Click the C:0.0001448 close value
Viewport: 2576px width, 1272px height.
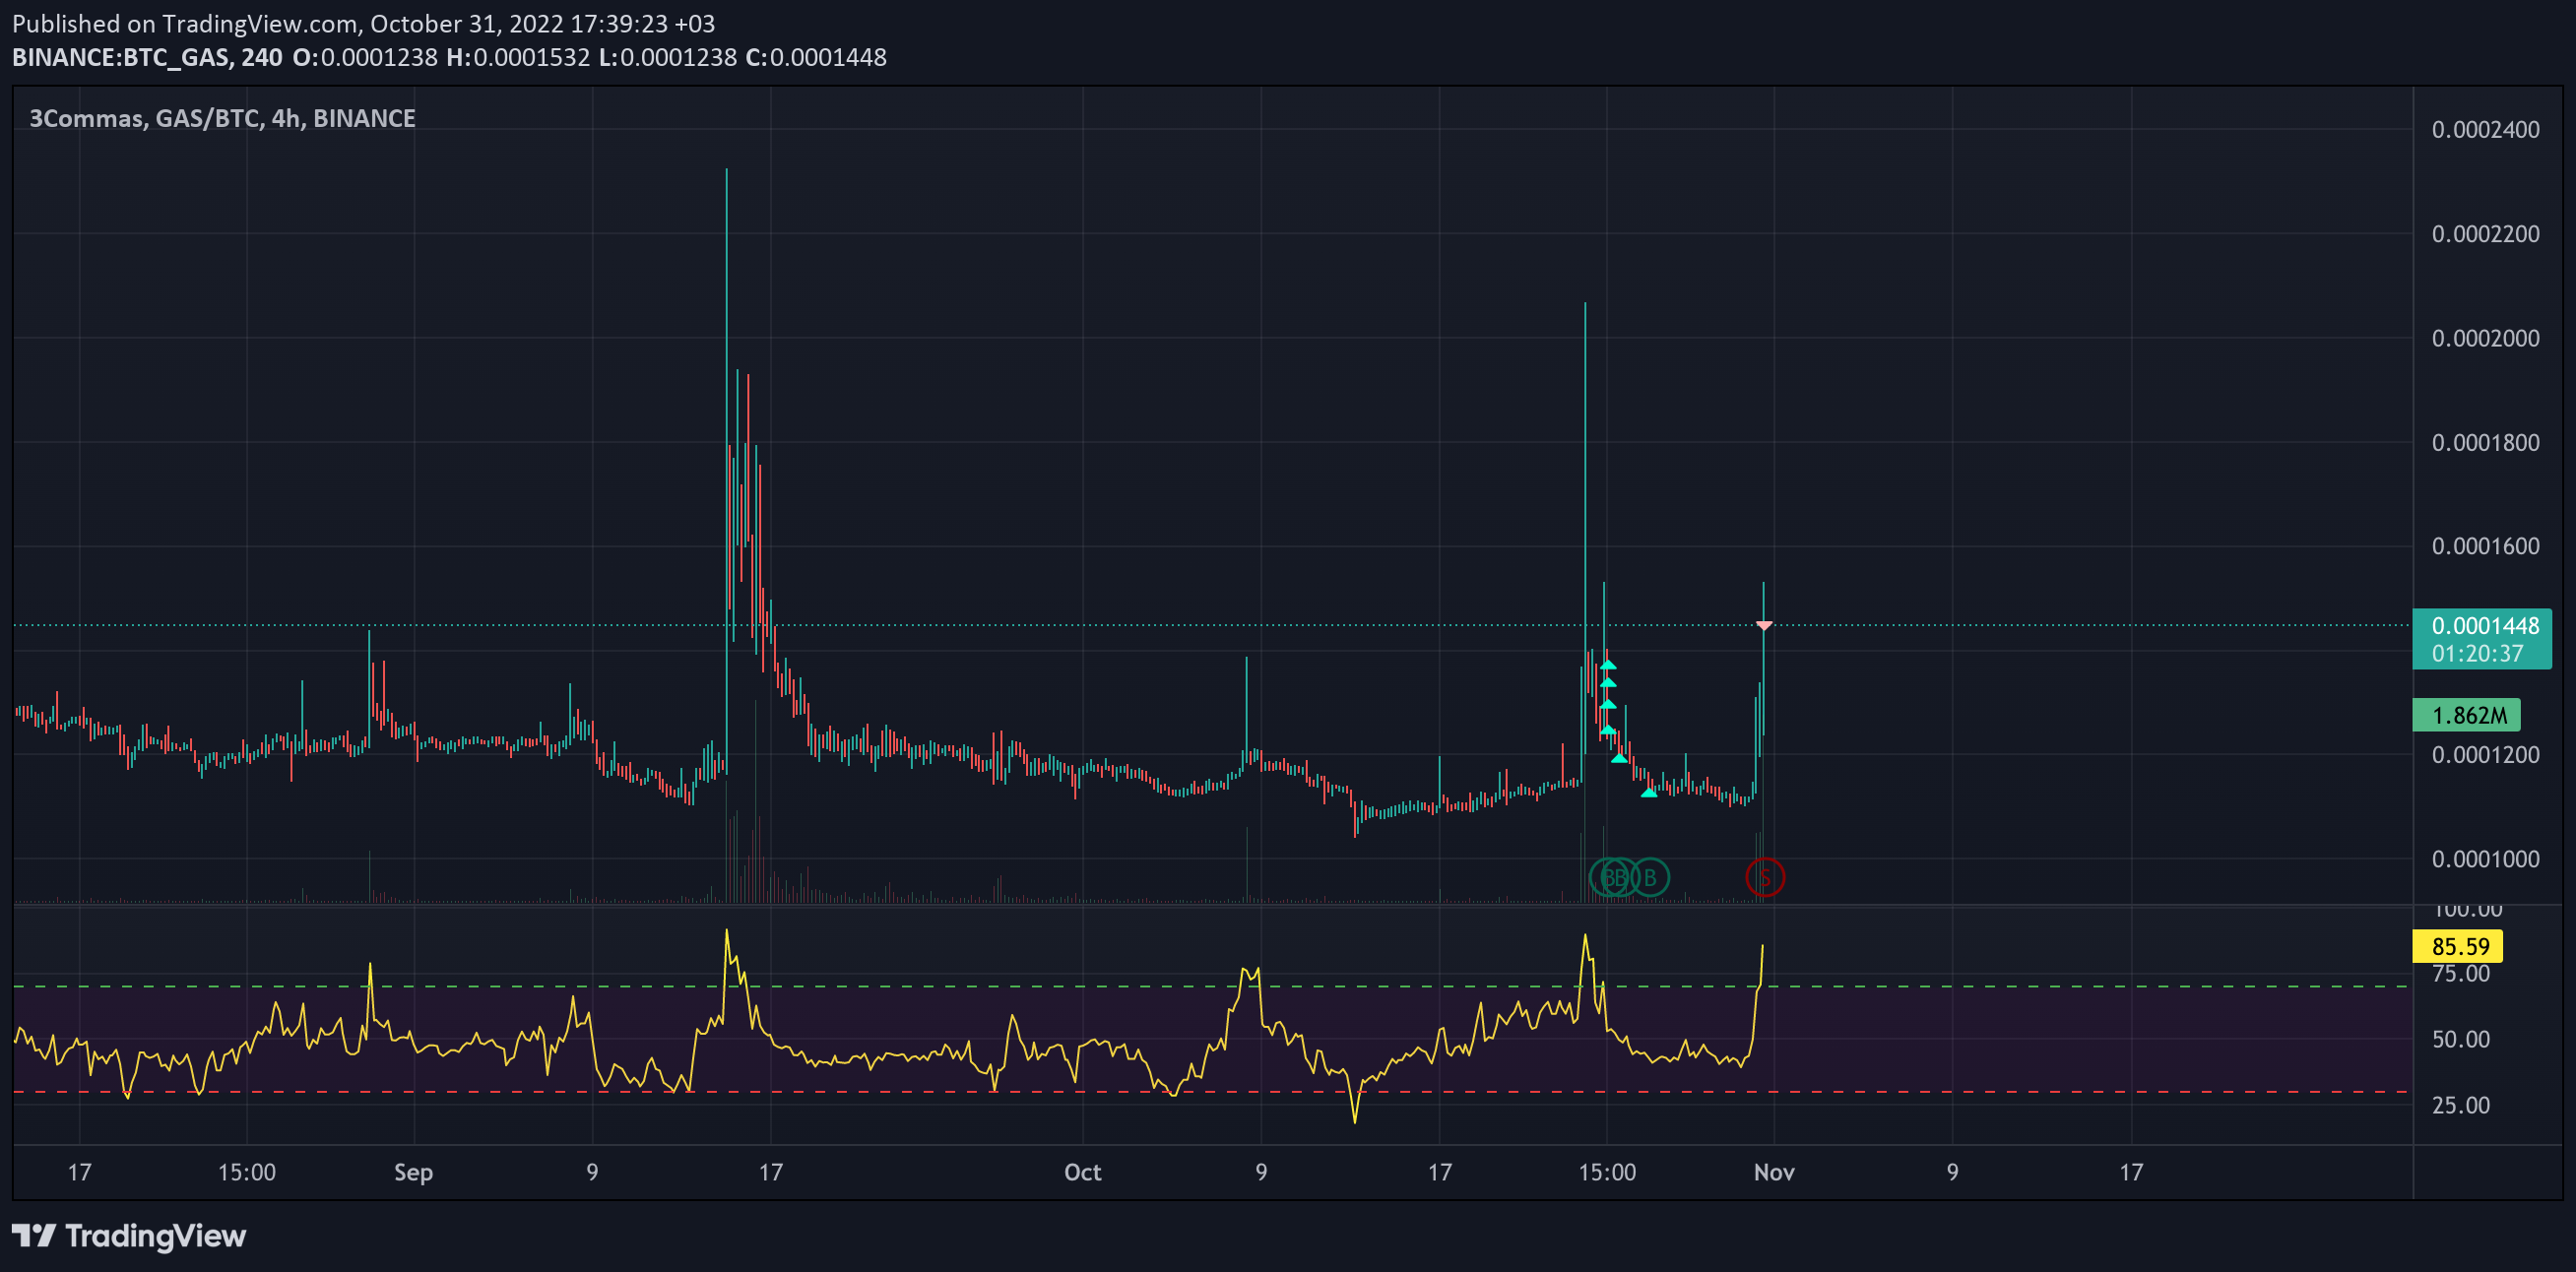816,57
